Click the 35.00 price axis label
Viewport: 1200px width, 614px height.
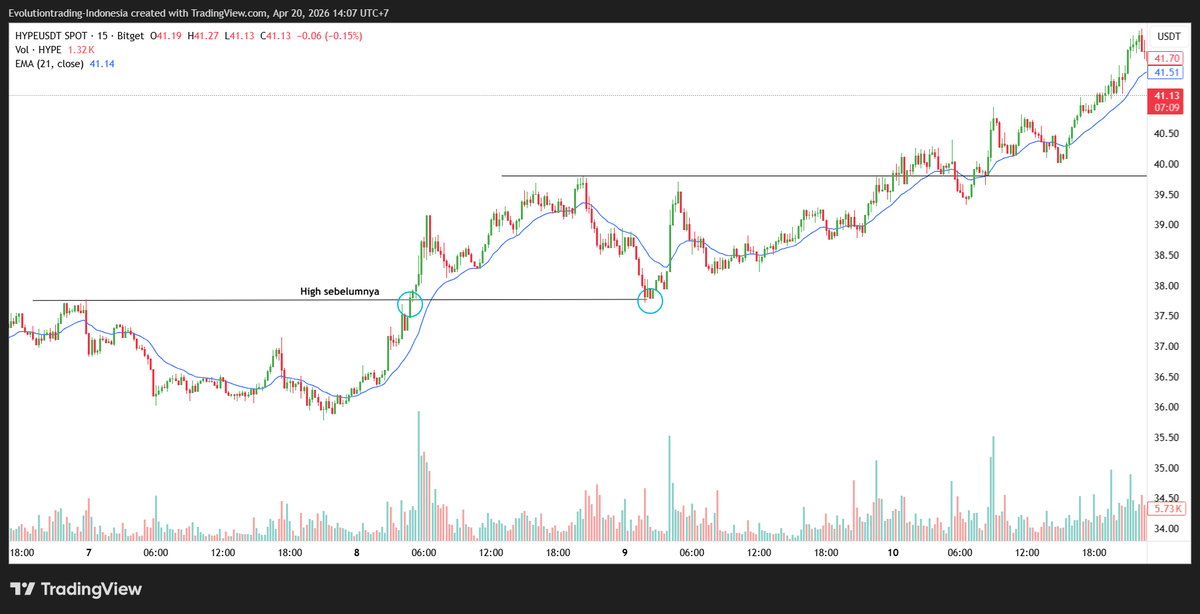tap(1166, 468)
